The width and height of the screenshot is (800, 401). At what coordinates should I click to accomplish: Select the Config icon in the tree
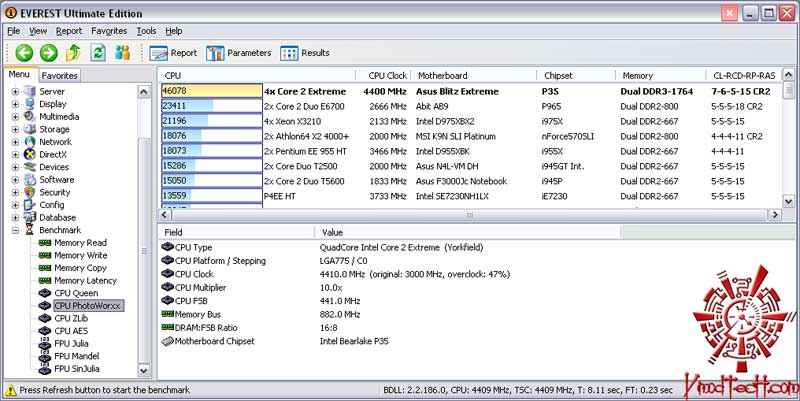(x=30, y=205)
